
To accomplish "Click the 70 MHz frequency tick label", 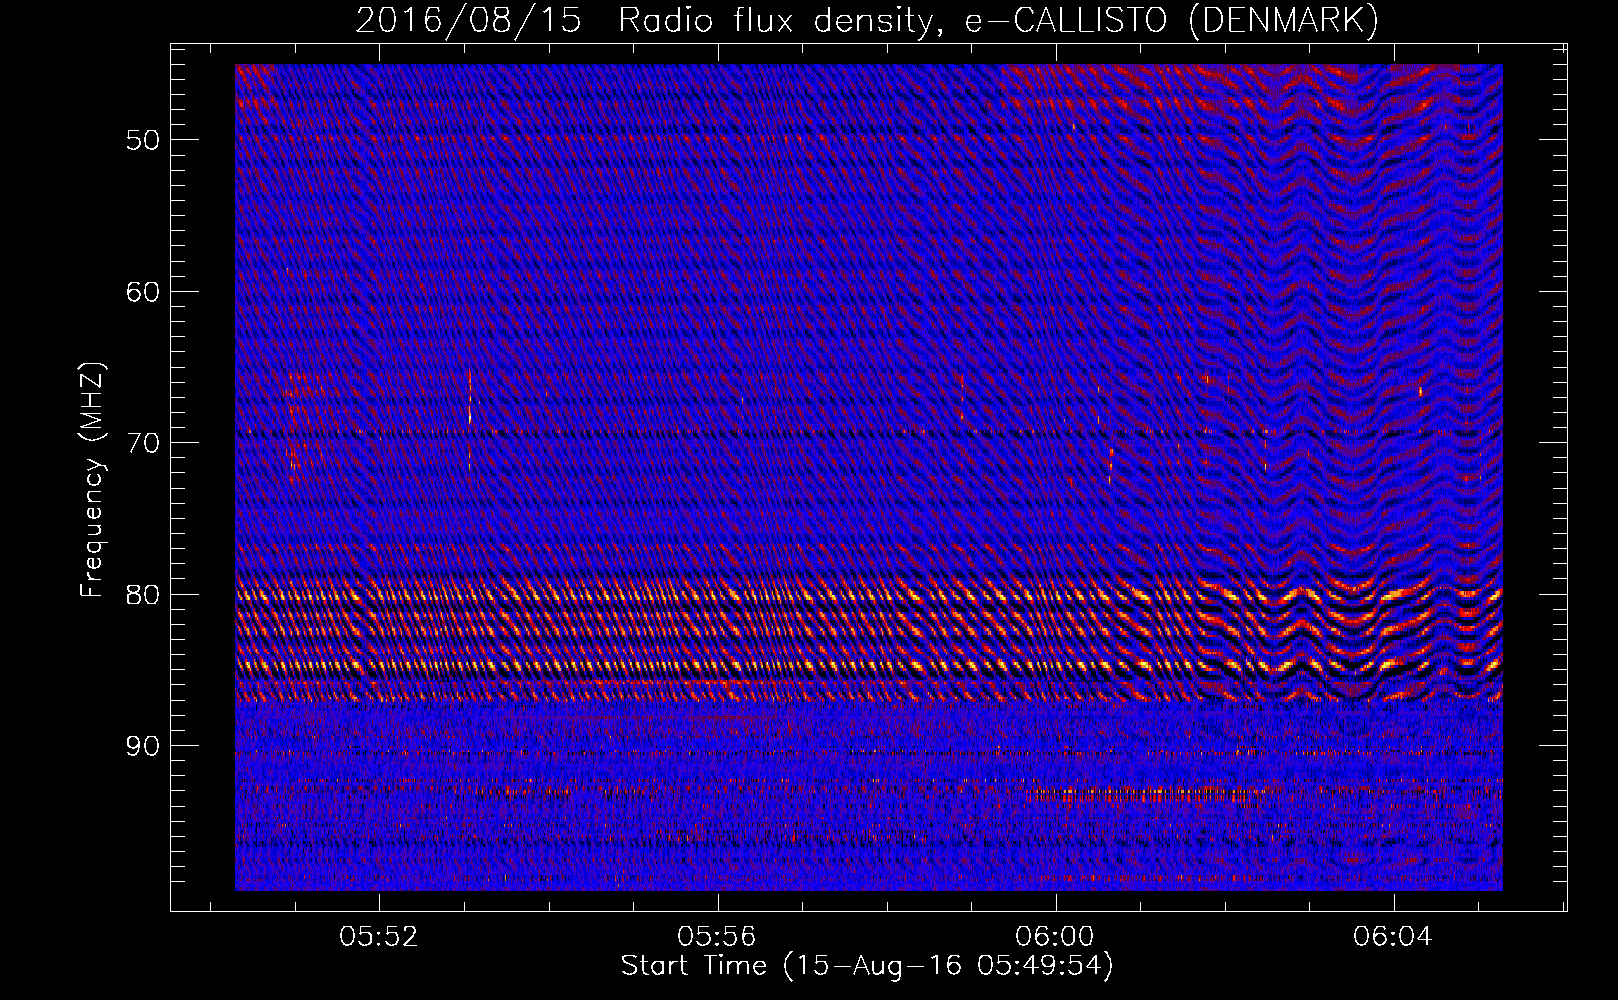I will pos(143,443).
